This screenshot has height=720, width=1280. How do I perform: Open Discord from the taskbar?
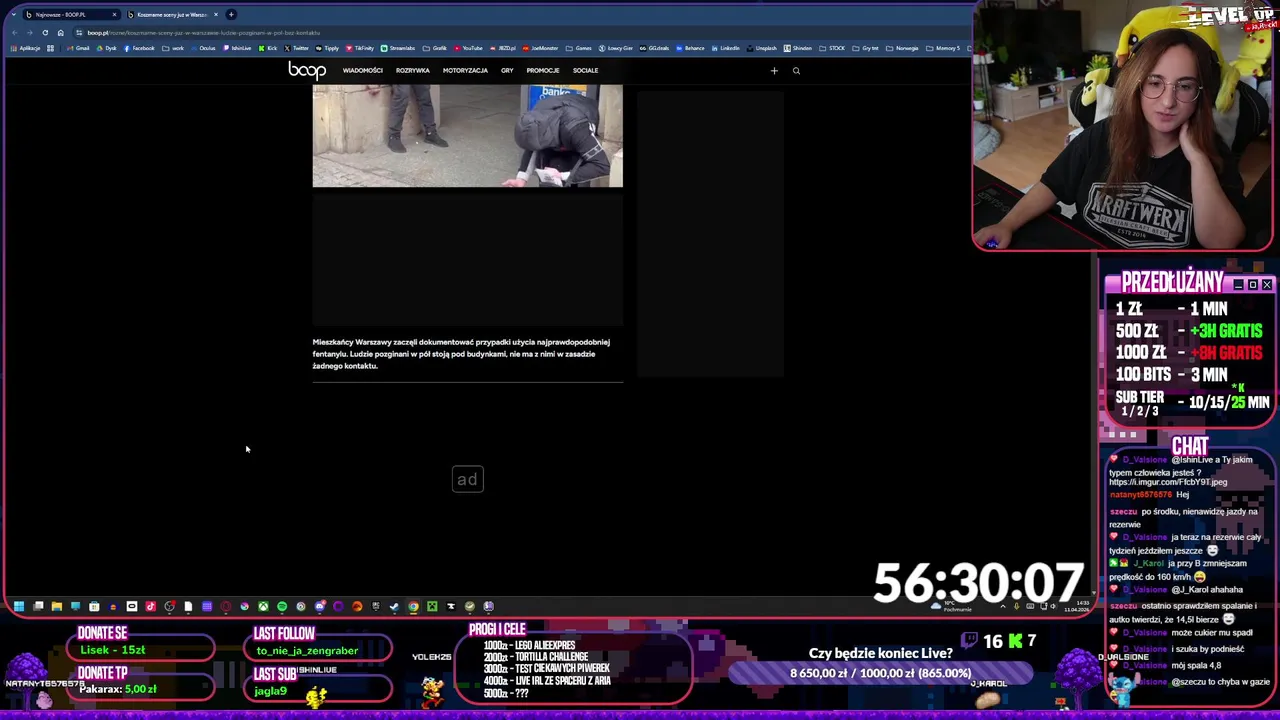pos(320,606)
